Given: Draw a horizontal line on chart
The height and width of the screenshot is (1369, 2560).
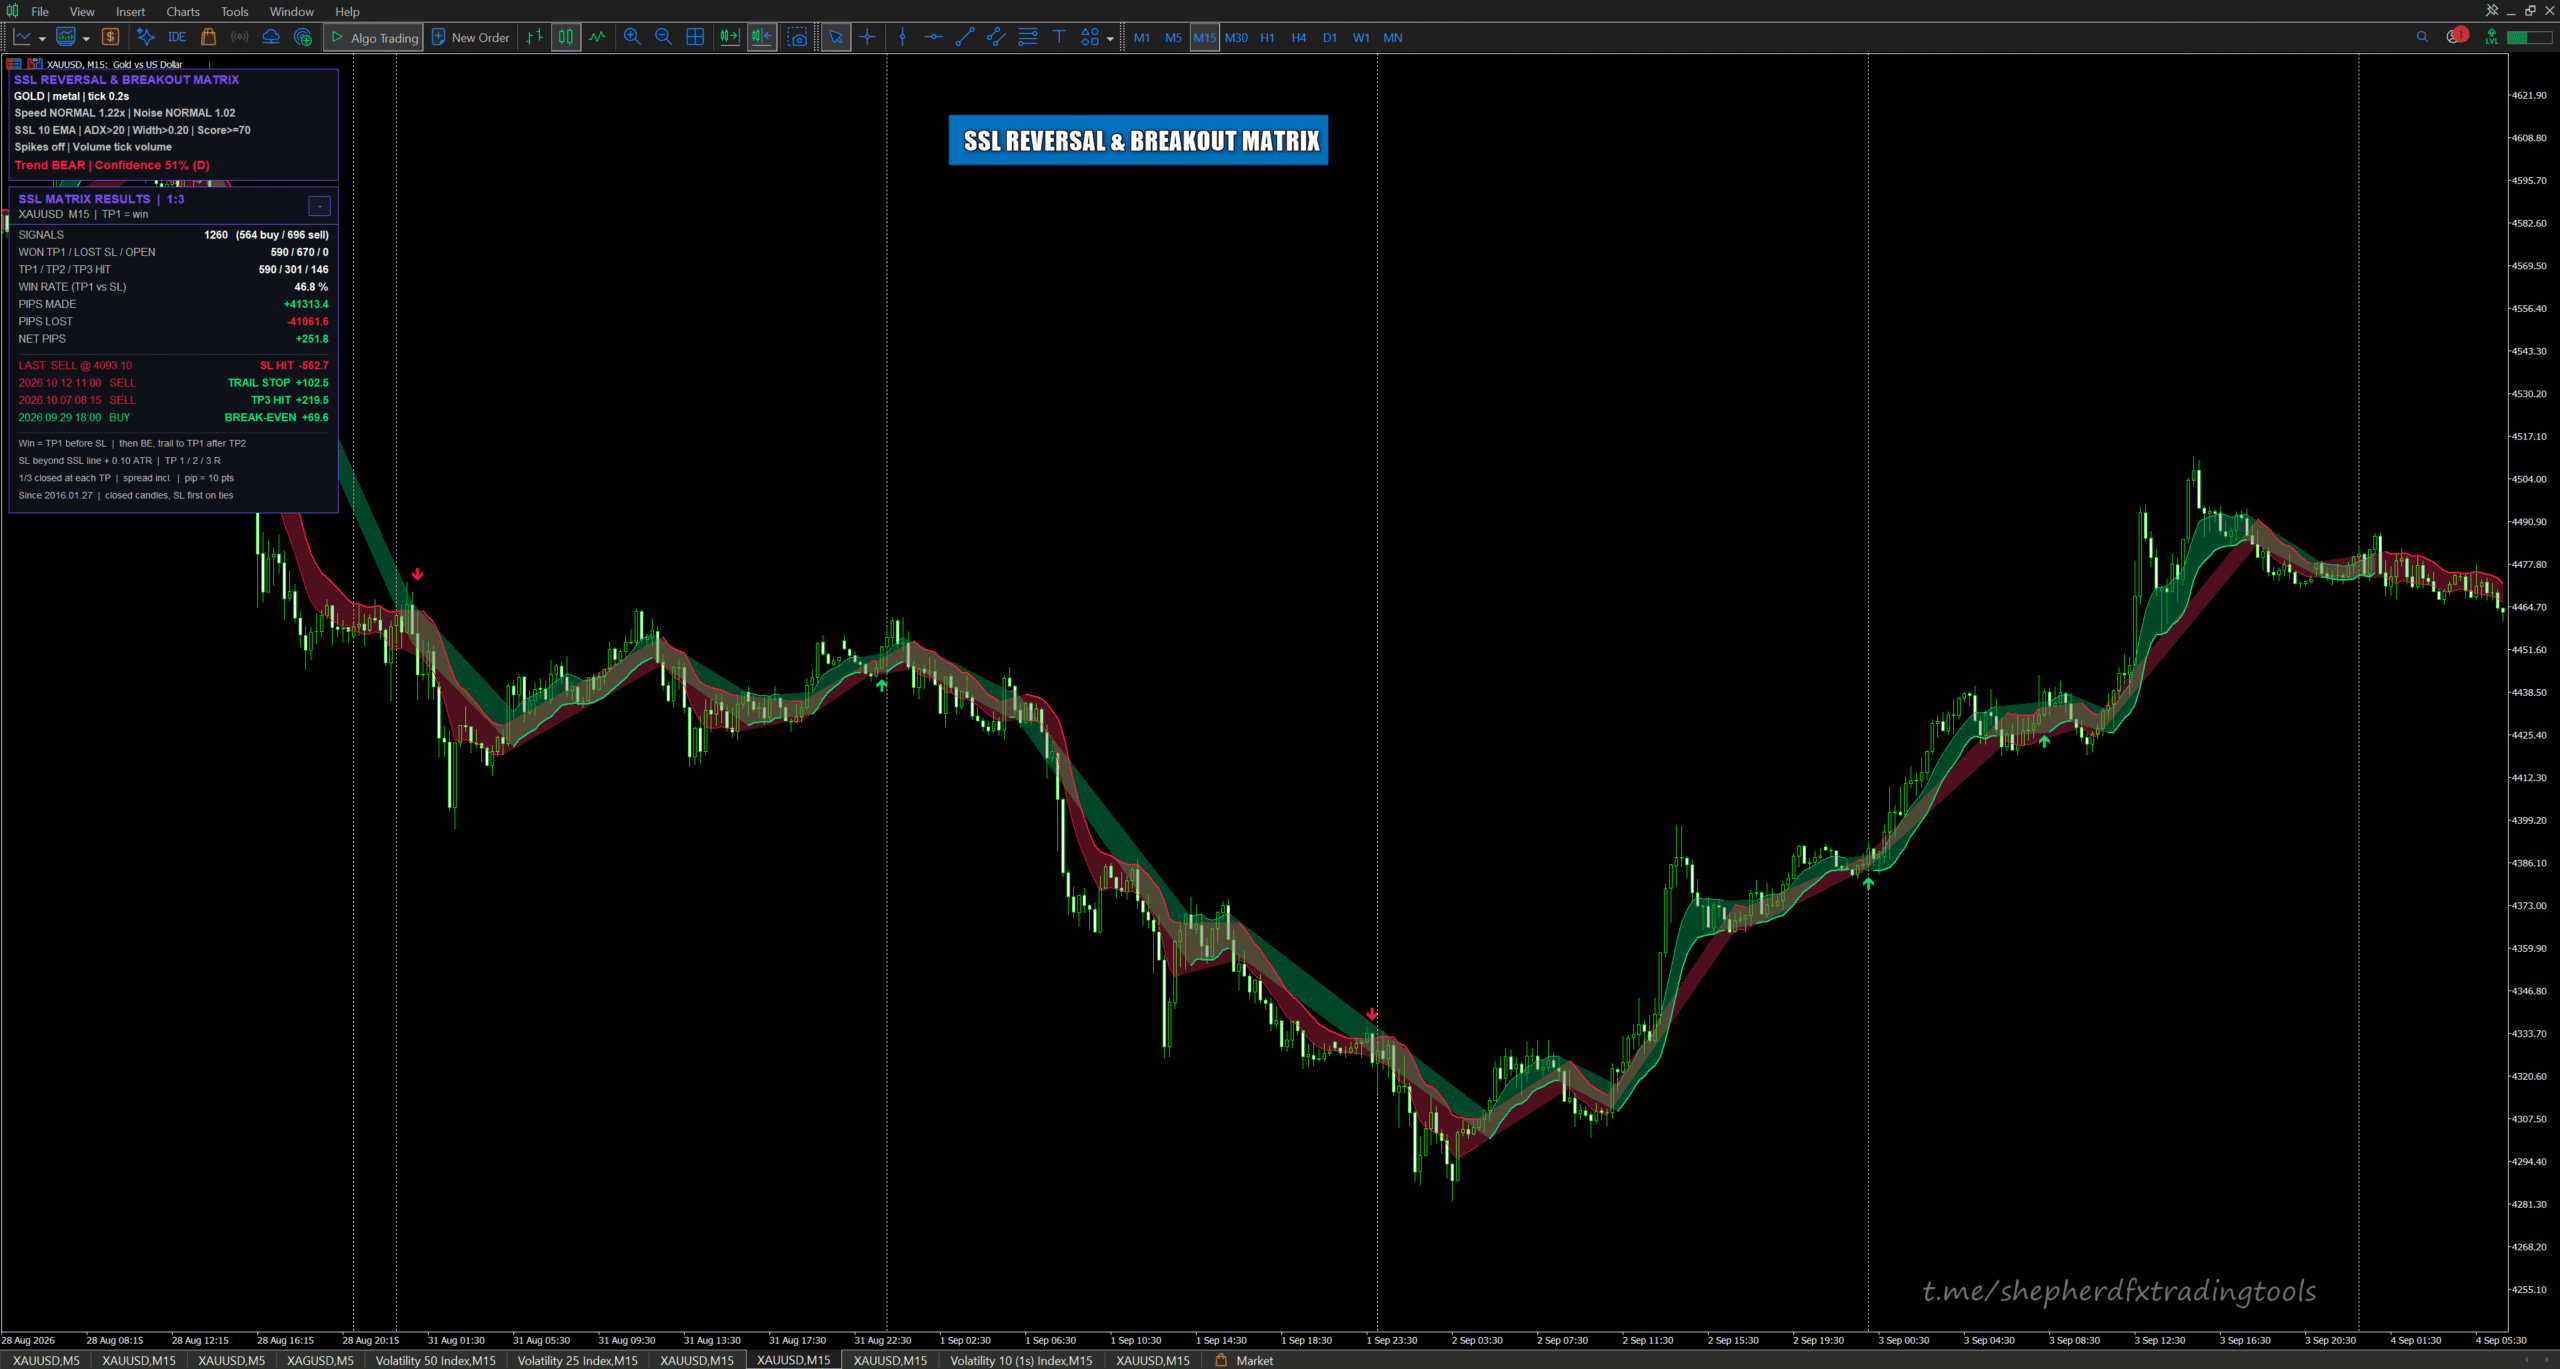Looking at the screenshot, I should point(933,37).
